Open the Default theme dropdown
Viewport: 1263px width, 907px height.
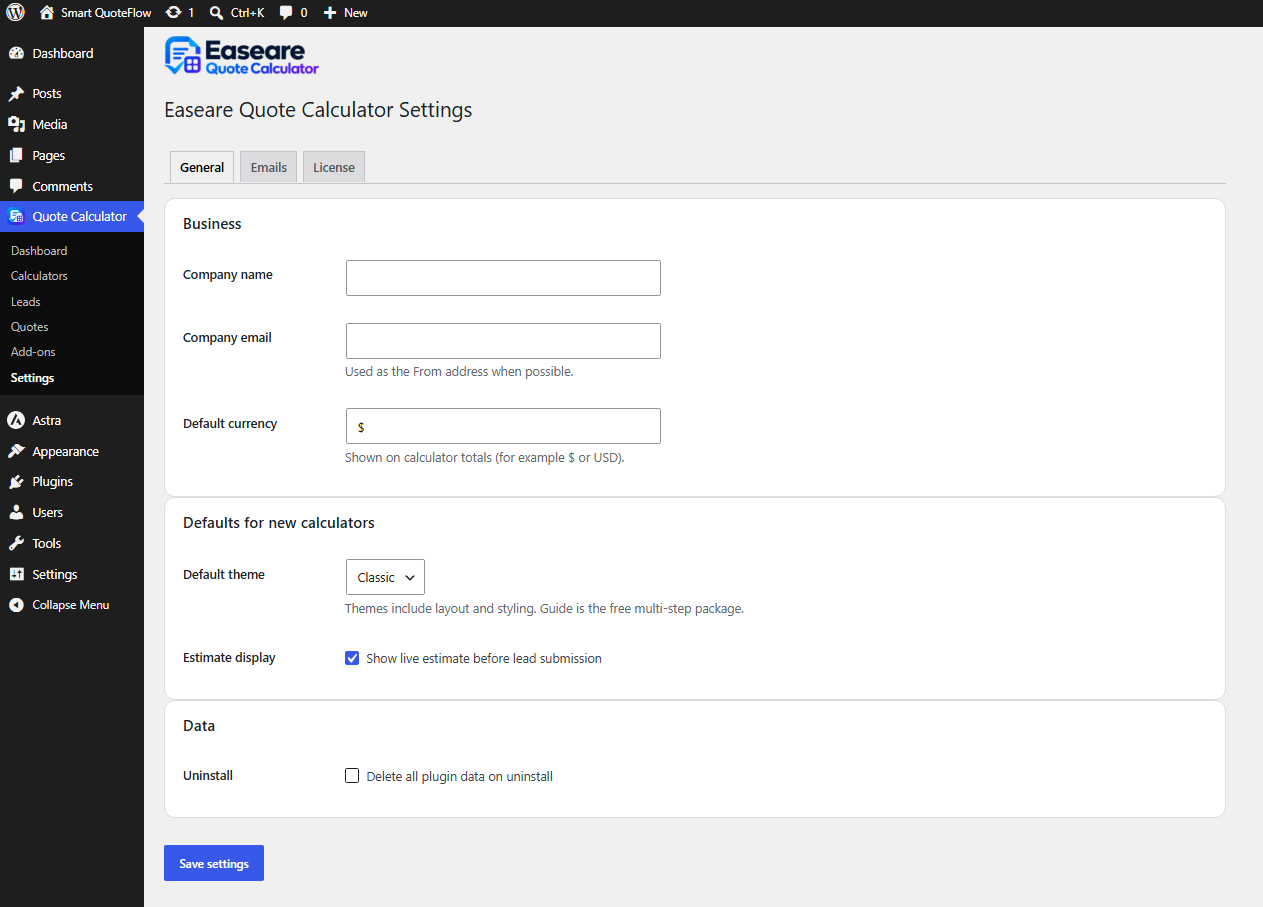385,577
